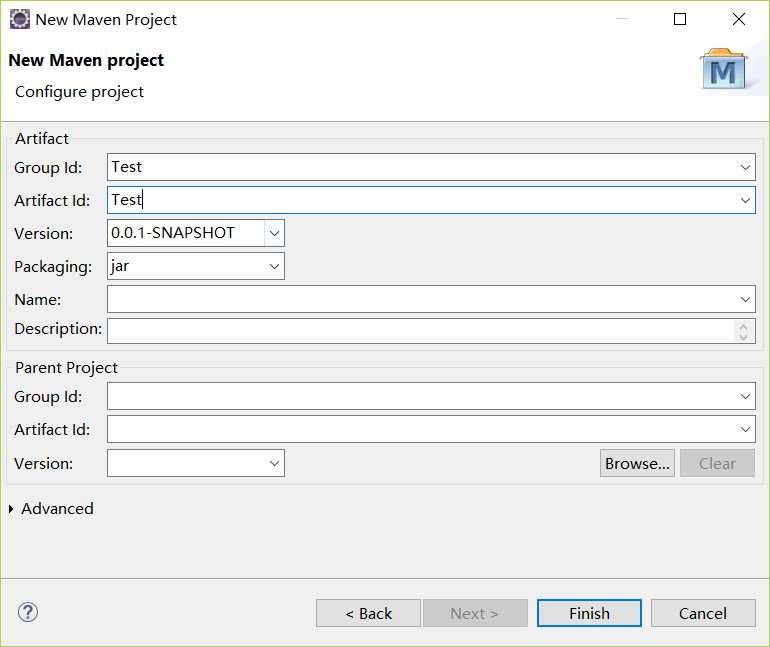This screenshot has height=647, width=770.
Task: Click the help question mark icon
Action: coord(28,612)
